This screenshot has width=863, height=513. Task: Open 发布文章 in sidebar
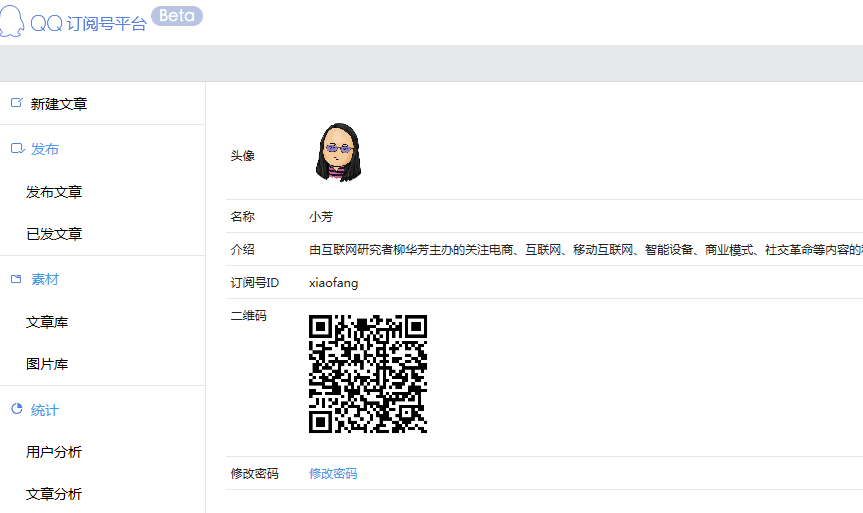[54, 192]
